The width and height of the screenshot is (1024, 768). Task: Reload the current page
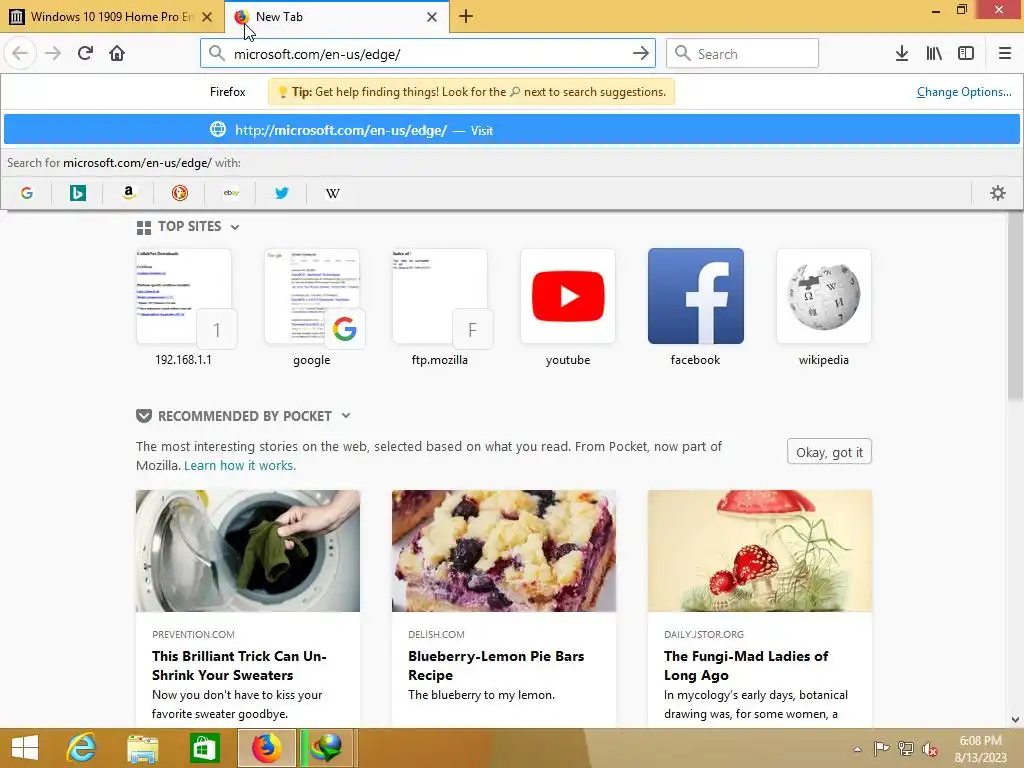pyautogui.click(x=85, y=53)
